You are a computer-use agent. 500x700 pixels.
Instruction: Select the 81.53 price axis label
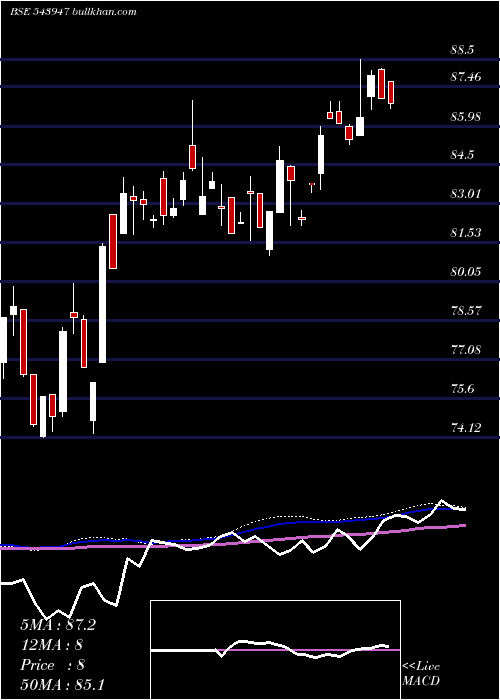click(x=466, y=233)
